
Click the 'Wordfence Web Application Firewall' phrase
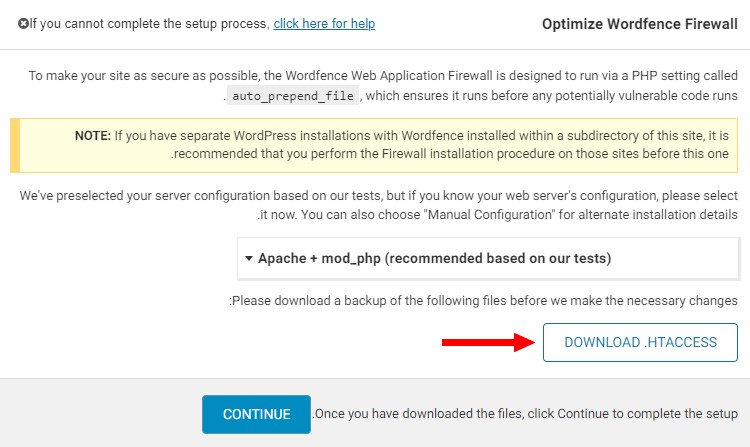click(389, 76)
